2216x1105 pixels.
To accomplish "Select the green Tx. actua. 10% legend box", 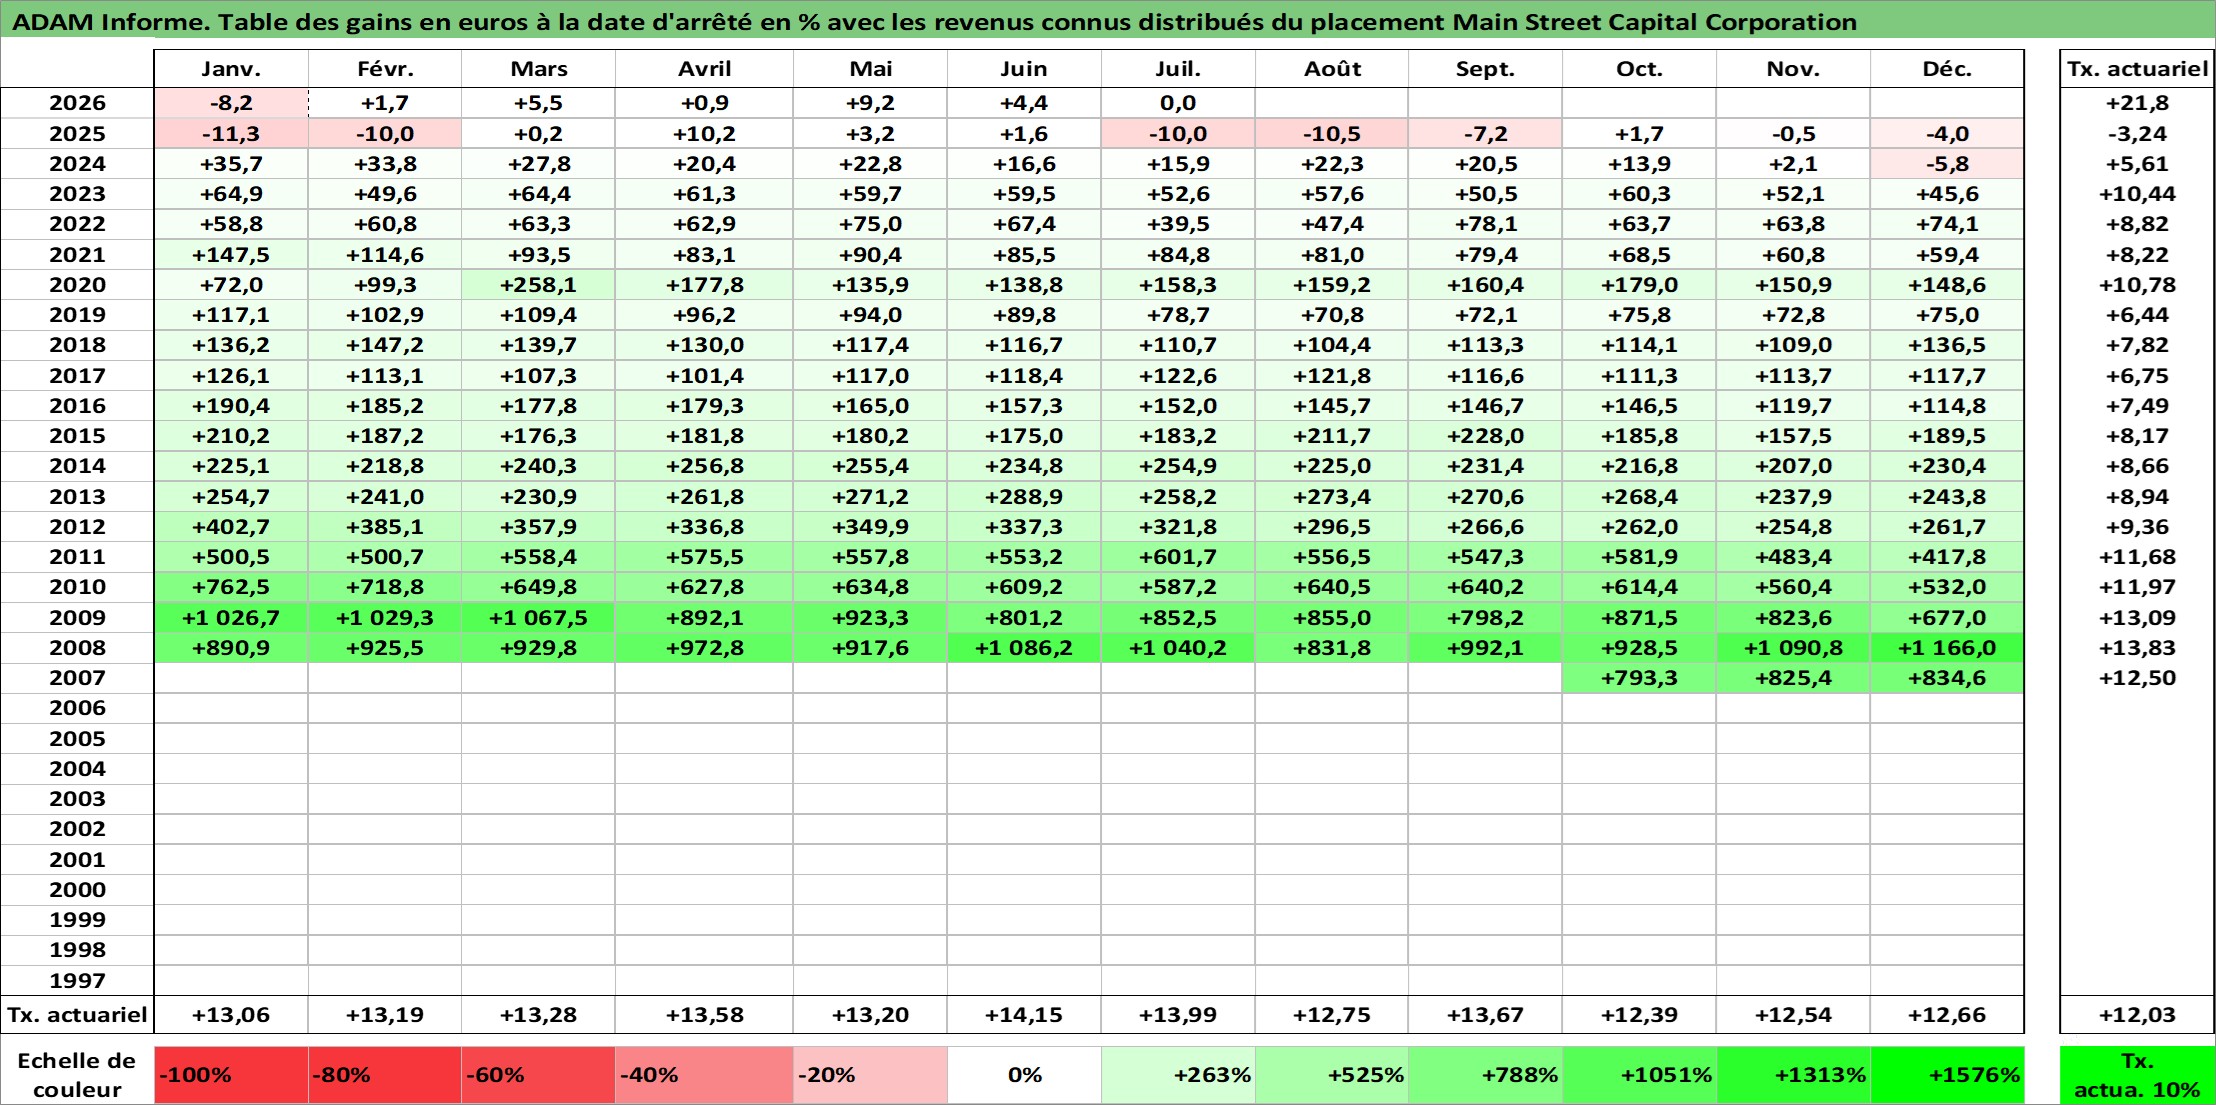I will click(x=2137, y=1075).
